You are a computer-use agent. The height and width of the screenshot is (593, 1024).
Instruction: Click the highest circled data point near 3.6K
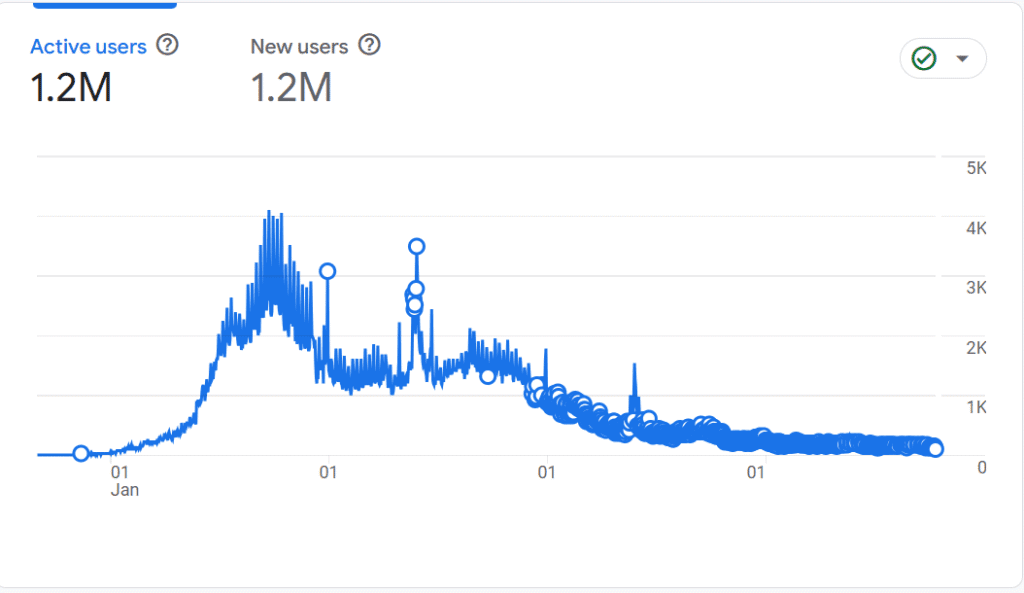click(417, 246)
